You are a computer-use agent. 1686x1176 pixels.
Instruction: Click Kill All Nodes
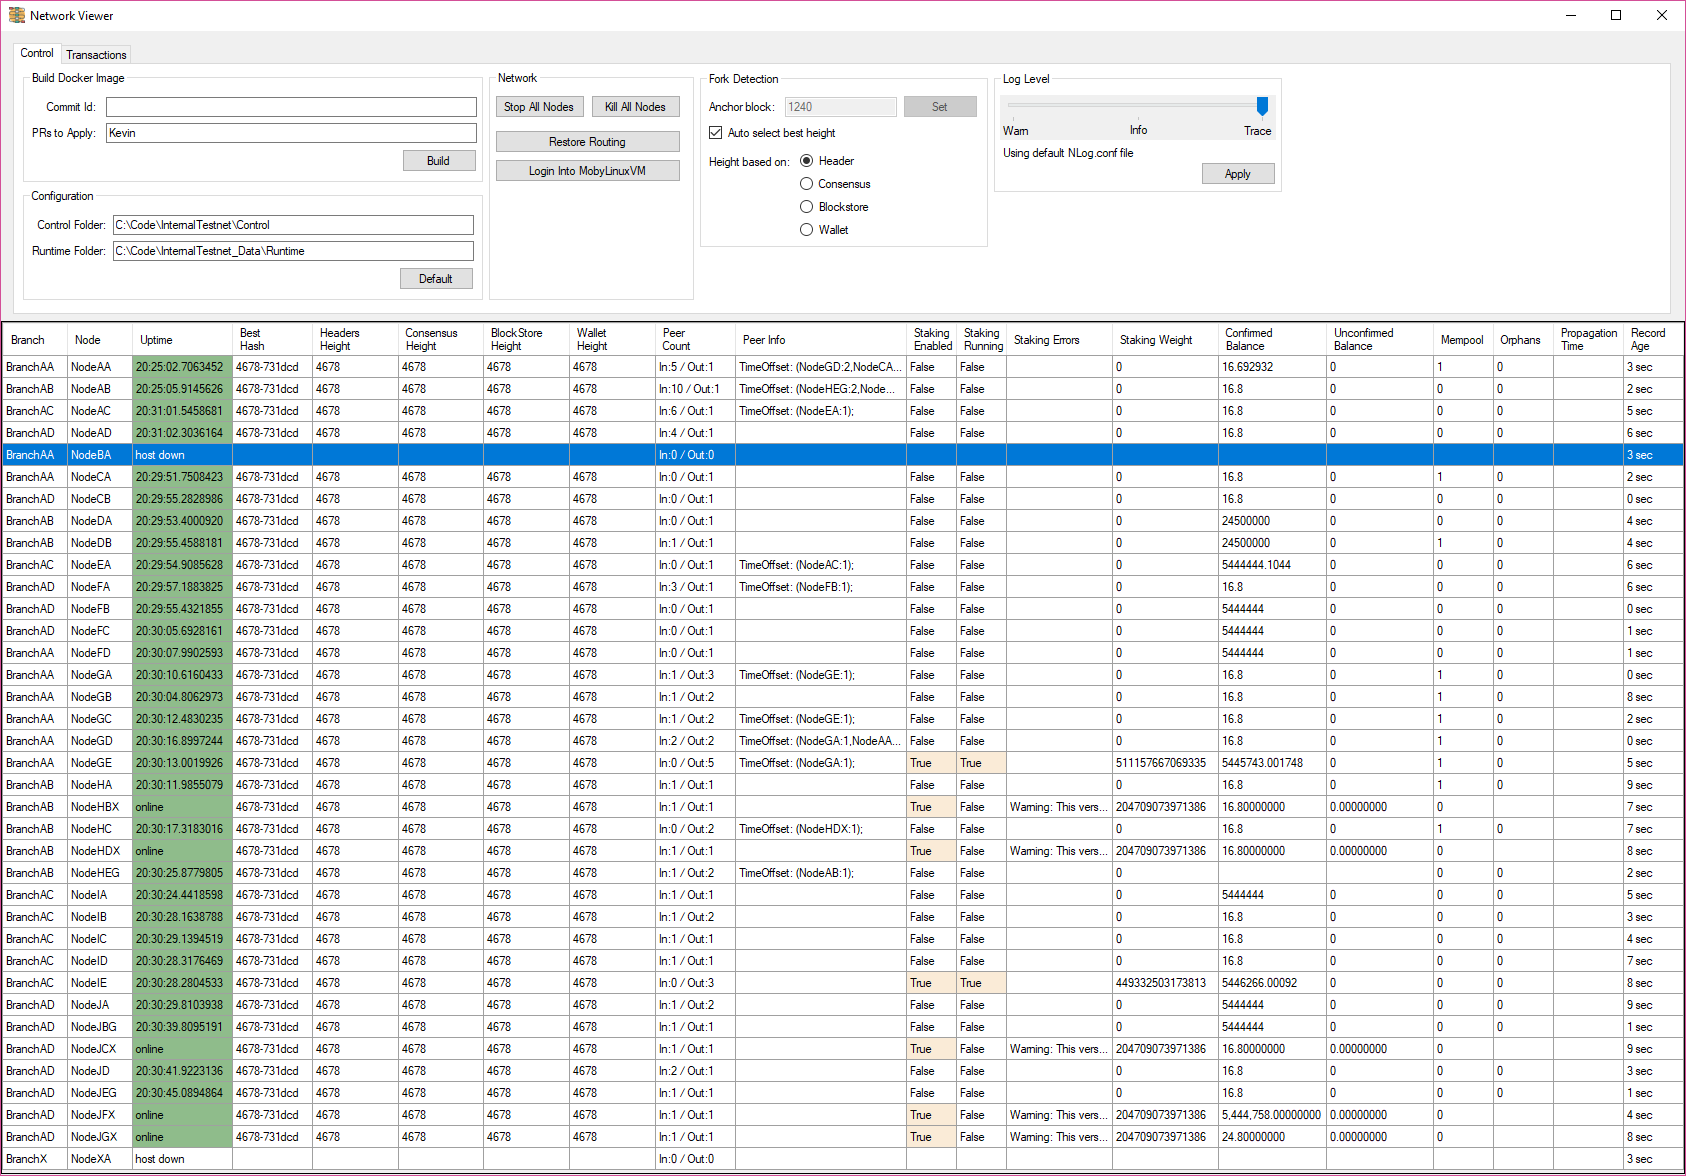click(x=635, y=106)
